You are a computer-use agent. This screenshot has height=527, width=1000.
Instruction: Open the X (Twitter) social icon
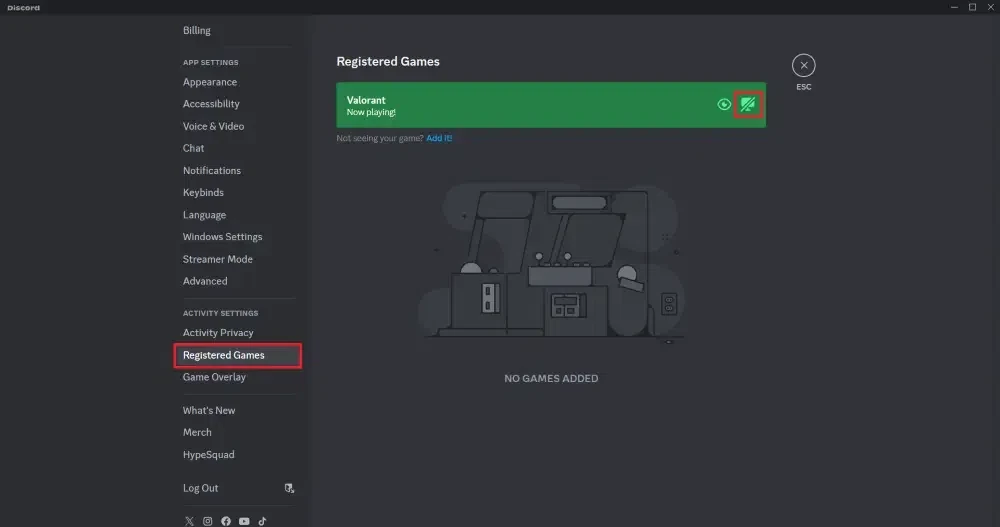(x=189, y=521)
